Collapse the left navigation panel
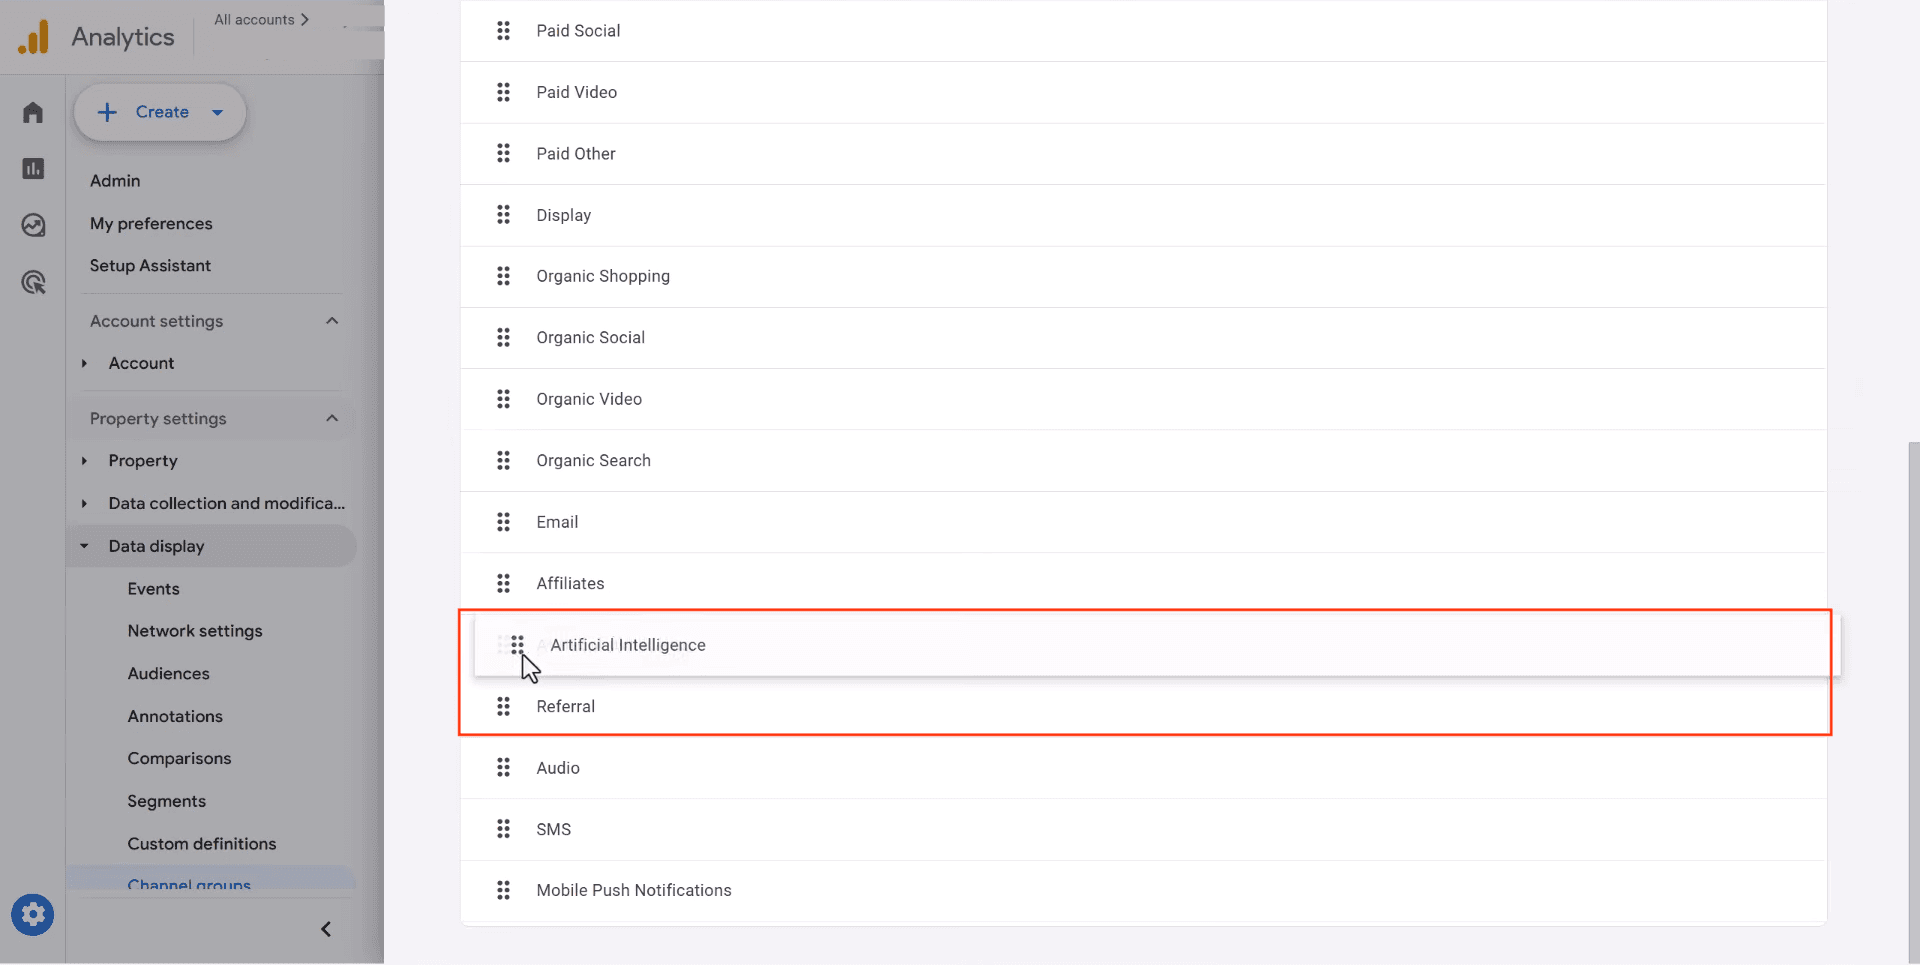 324,929
